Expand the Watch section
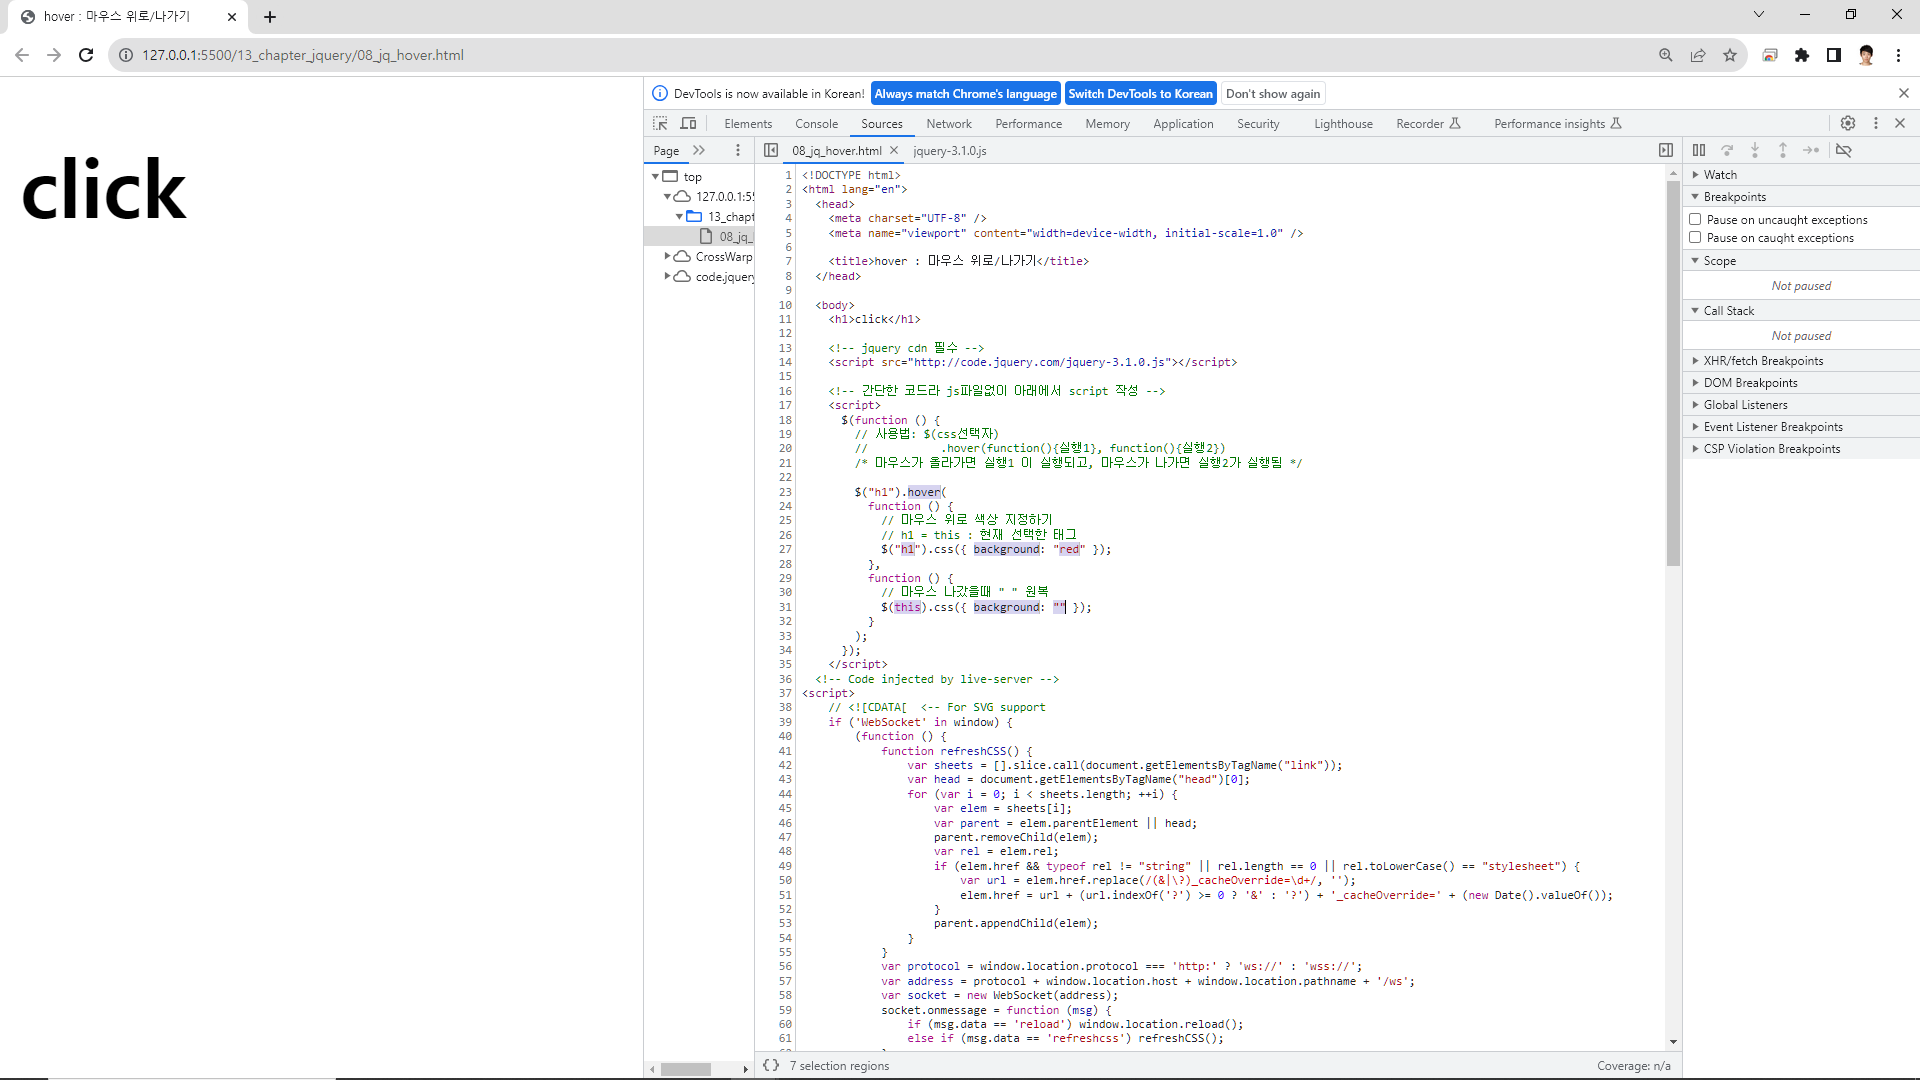The height and width of the screenshot is (1080, 1920). pyautogui.click(x=1720, y=174)
